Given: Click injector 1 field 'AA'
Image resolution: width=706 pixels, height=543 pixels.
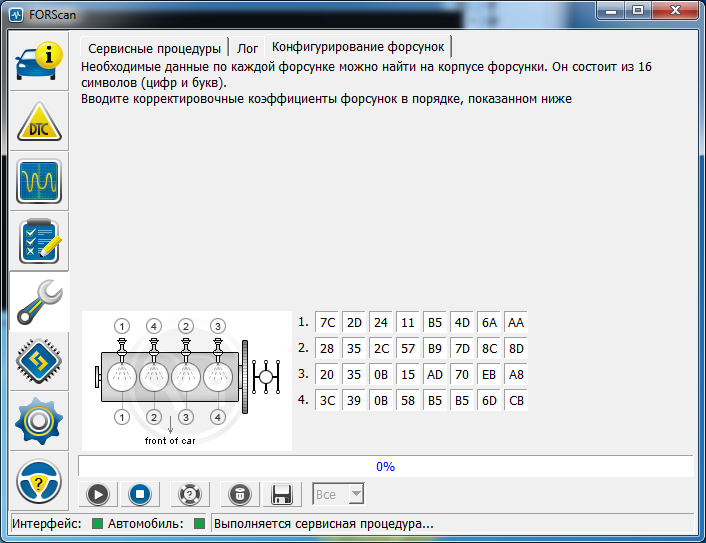Looking at the screenshot, I should [516, 322].
